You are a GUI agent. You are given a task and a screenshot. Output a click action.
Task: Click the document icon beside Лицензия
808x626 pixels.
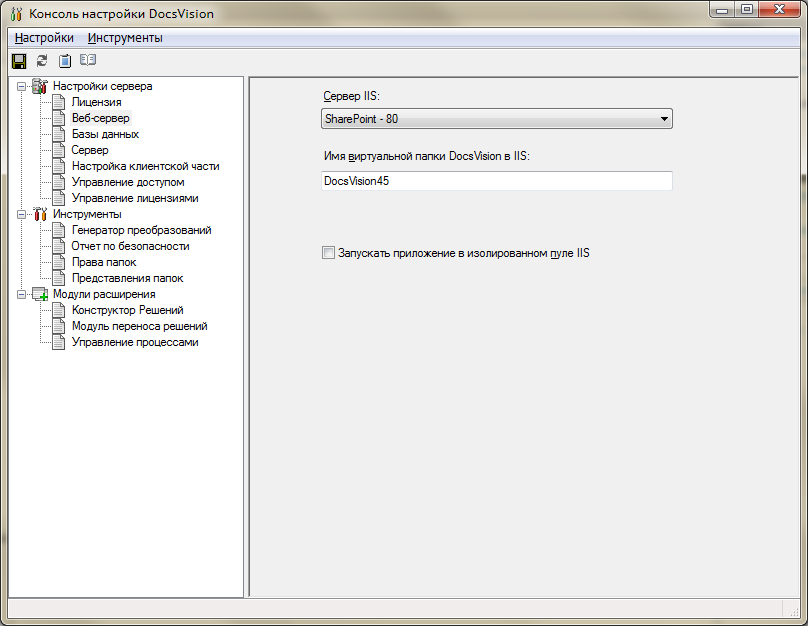click(x=57, y=102)
